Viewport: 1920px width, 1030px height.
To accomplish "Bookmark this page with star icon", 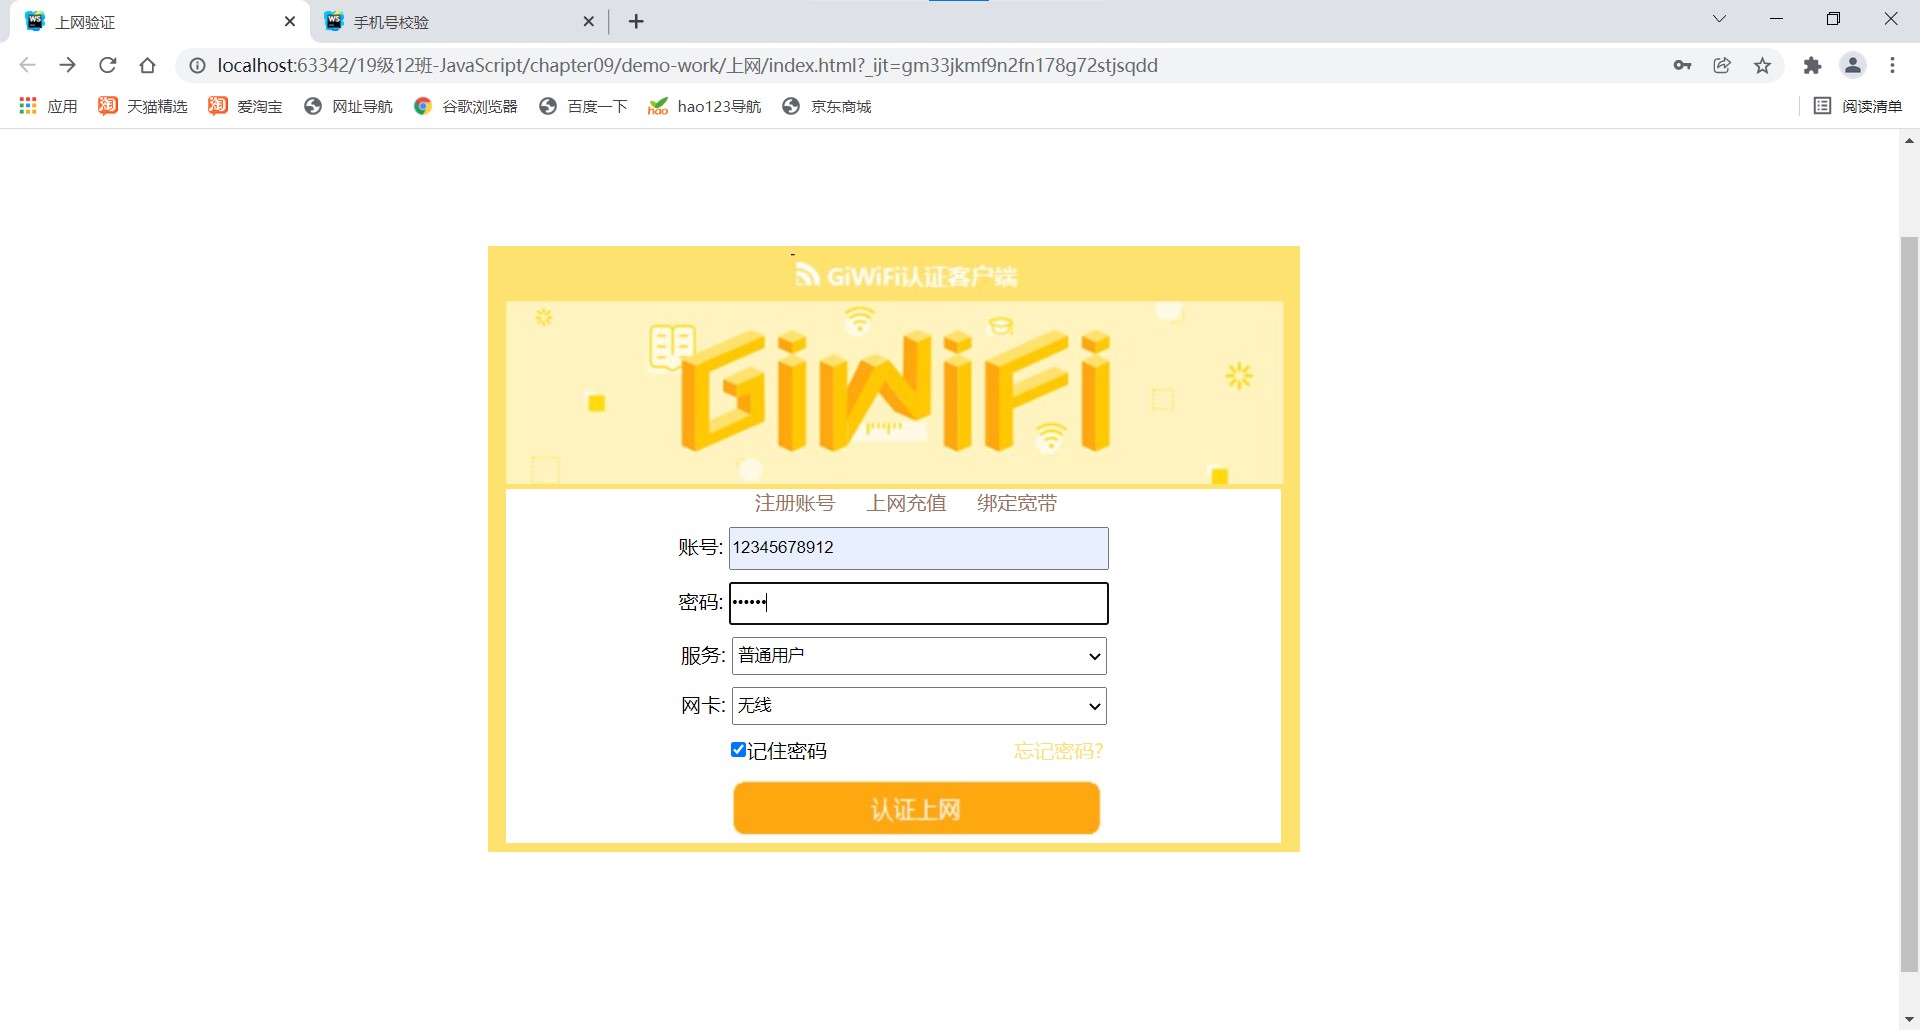I will pos(1763,65).
